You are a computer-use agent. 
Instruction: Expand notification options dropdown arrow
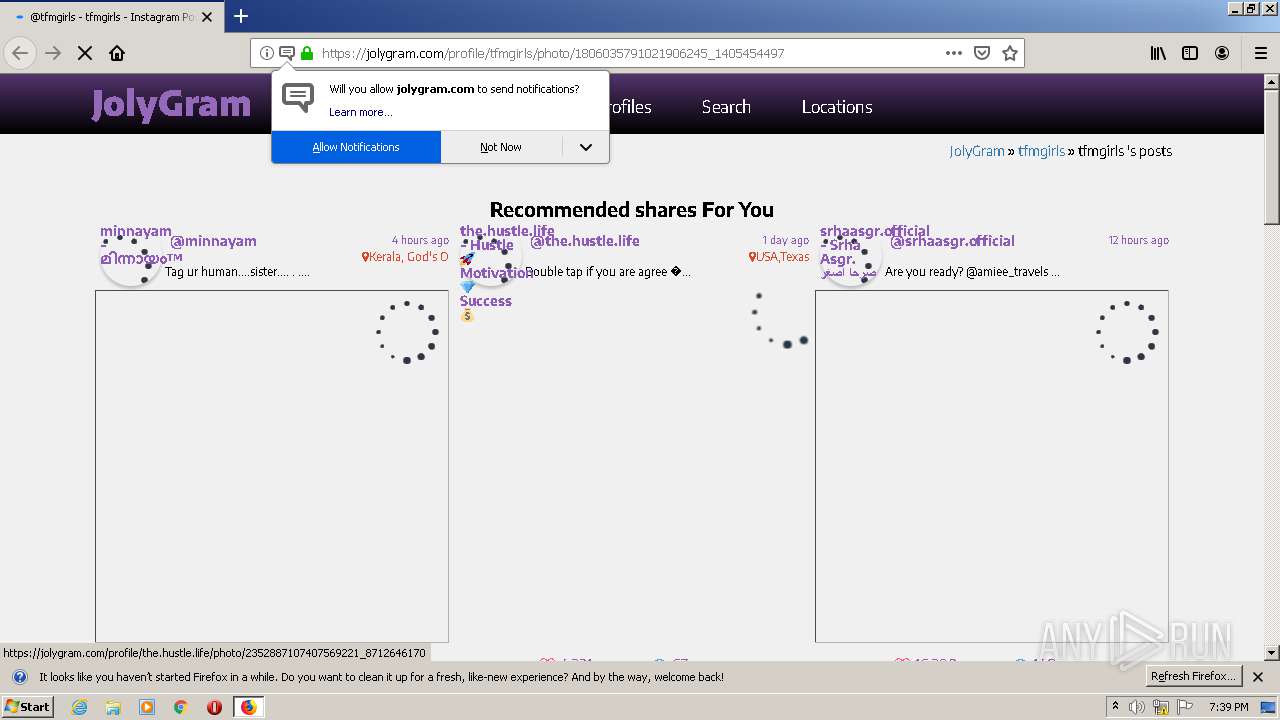tap(586, 147)
